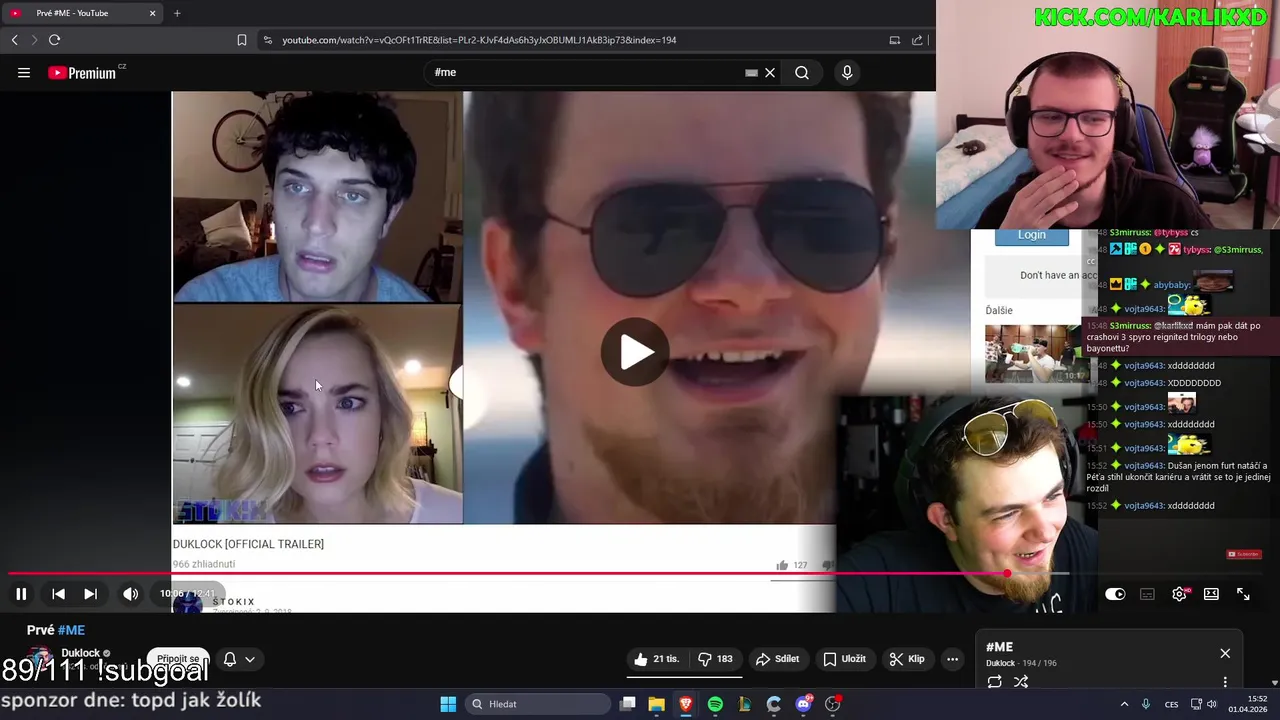Open player settings gear icon
Viewport: 1280px width, 720px height.
(1179, 594)
